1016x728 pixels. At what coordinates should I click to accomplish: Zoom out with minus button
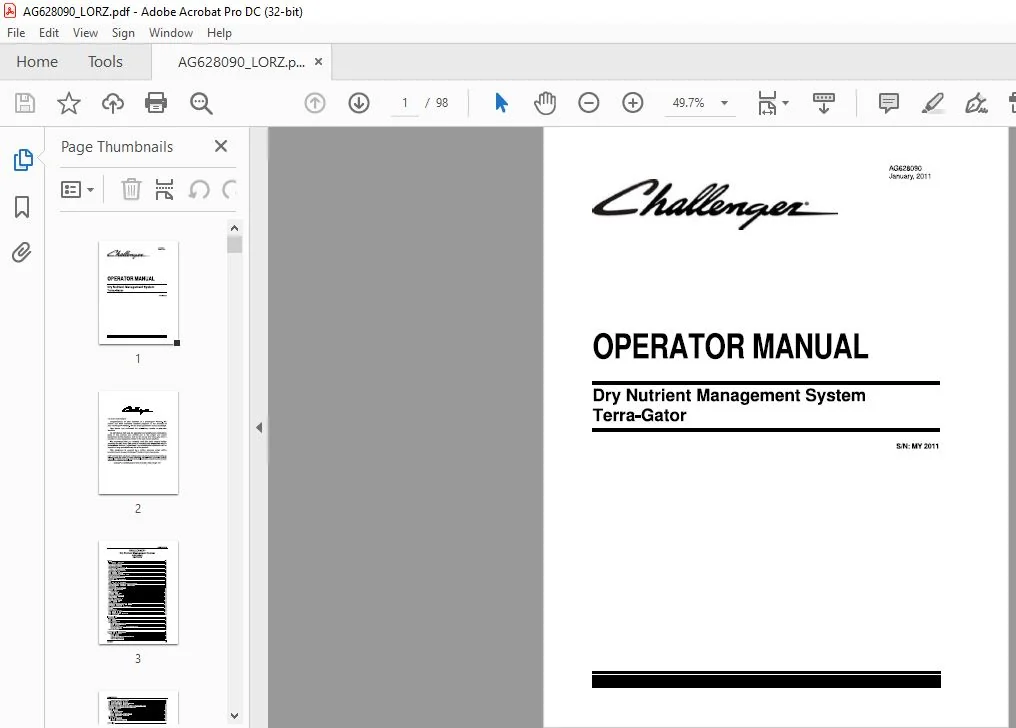click(x=588, y=103)
